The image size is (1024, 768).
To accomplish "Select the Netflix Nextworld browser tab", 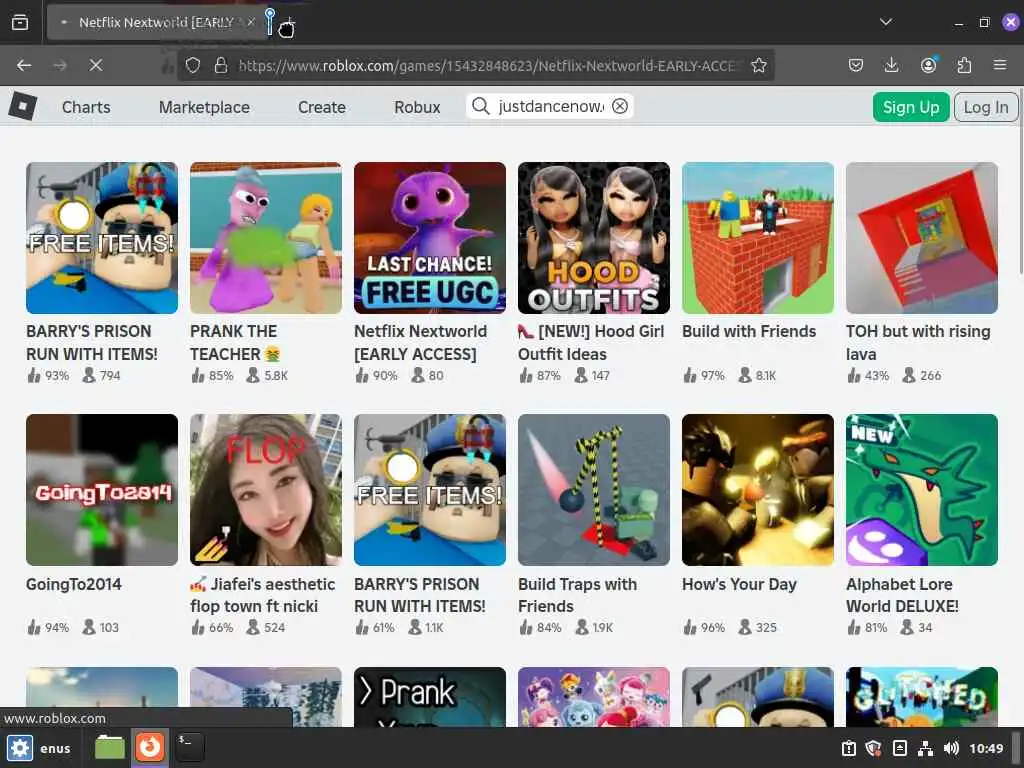I will coord(157,22).
